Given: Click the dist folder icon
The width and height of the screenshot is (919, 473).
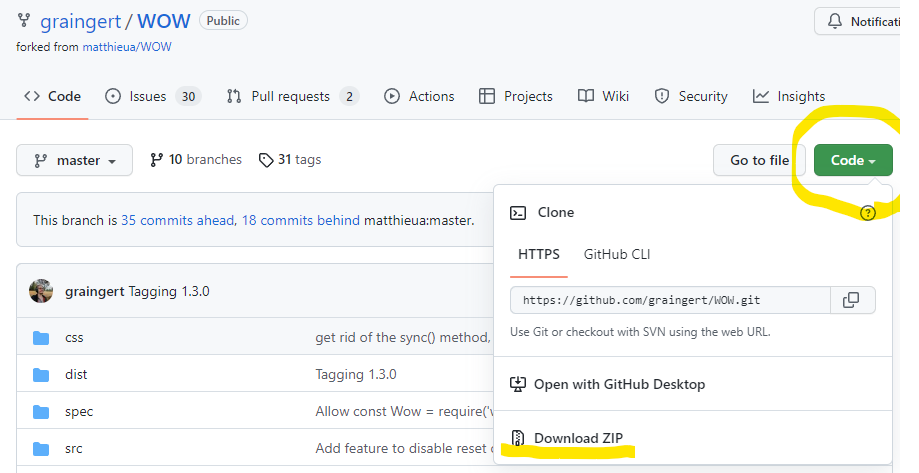Looking at the screenshot, I should 41,375.
